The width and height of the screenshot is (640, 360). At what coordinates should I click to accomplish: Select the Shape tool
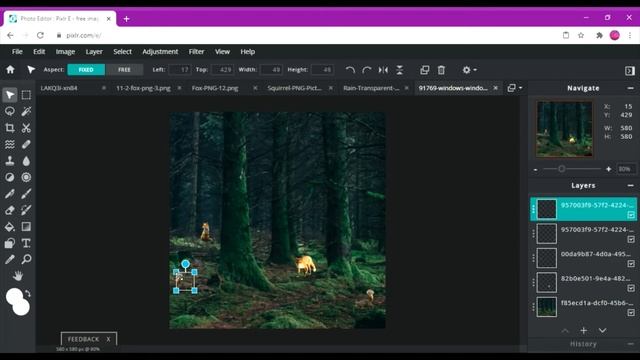[10, 243]
